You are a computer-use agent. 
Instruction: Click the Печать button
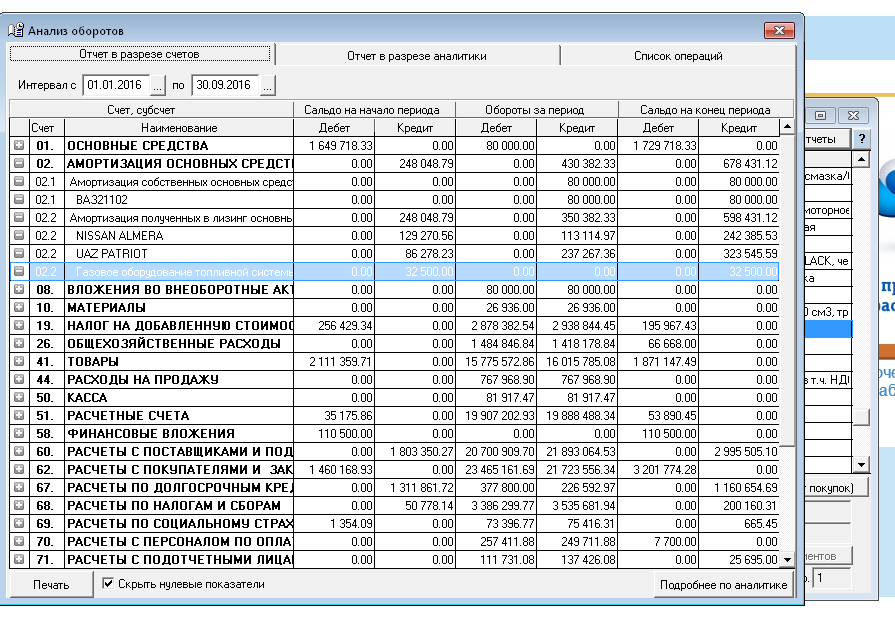pyautogui.click(x=51, y=585)
